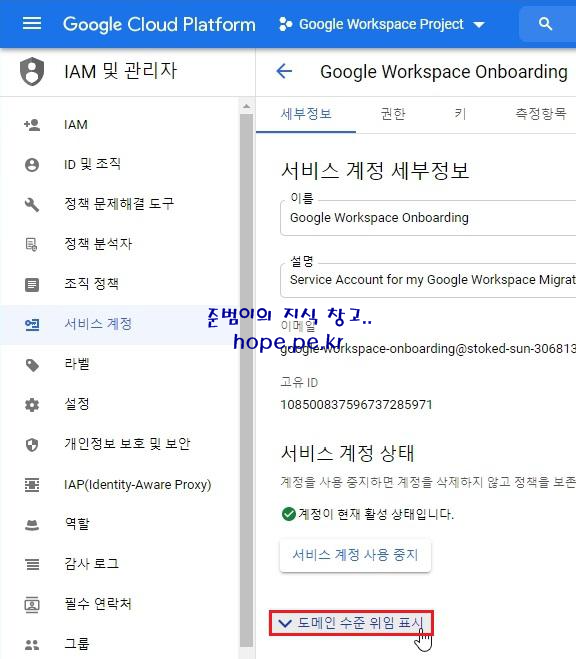The height and width of the screenshot is (659, 576).
Task: Open the hamburger navigation menu
Action: coord(32,24)
